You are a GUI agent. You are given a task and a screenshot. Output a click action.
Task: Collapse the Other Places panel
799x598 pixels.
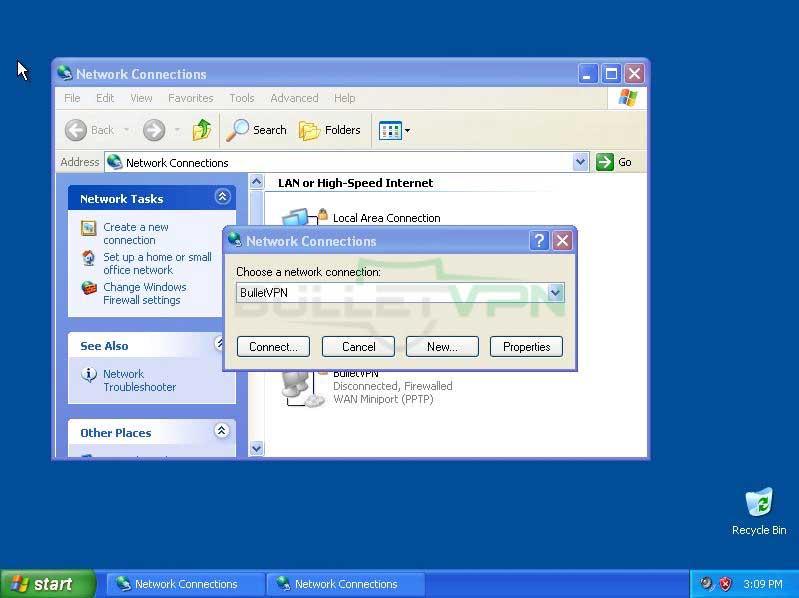pos(221,430)
